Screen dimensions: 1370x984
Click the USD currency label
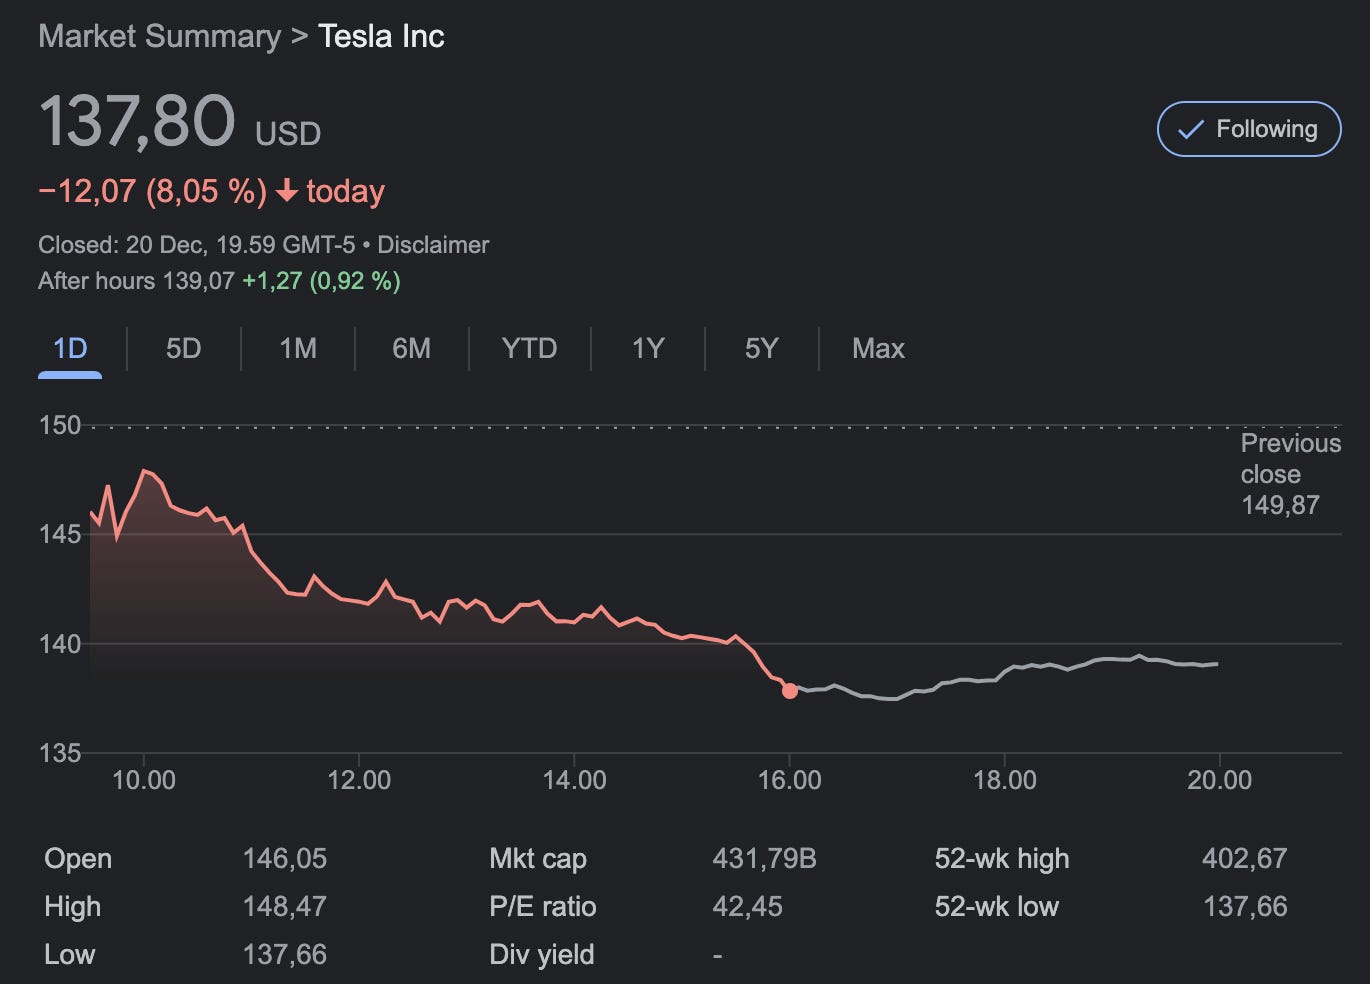(x=288, y=133)
